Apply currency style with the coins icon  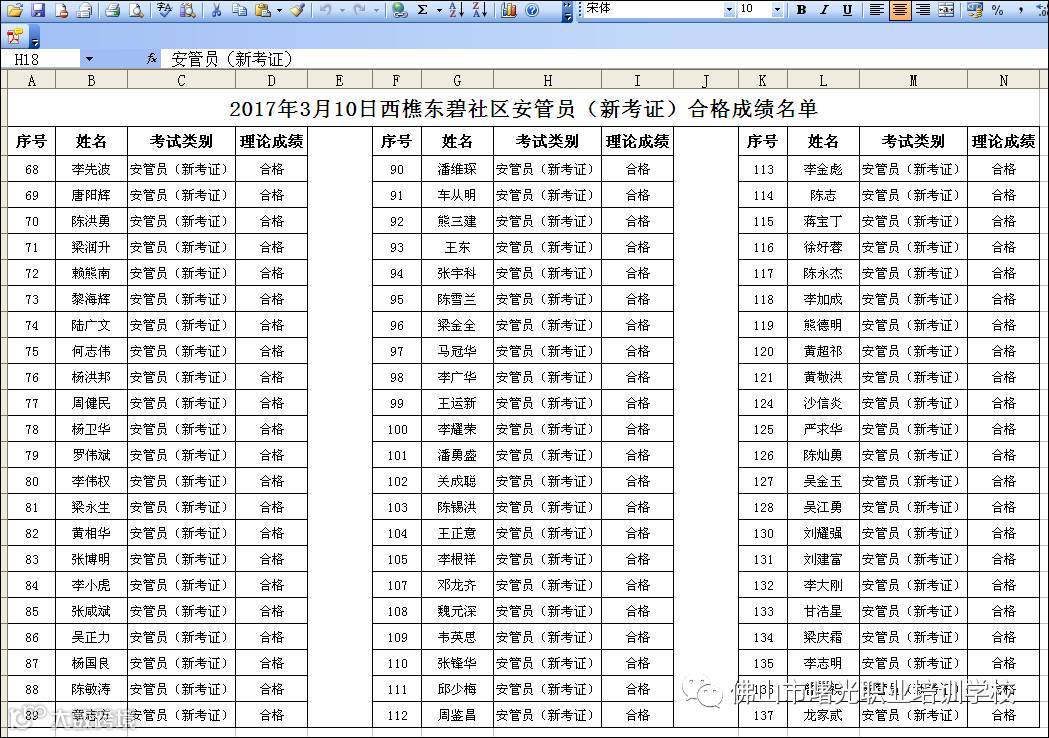[974, 9]
